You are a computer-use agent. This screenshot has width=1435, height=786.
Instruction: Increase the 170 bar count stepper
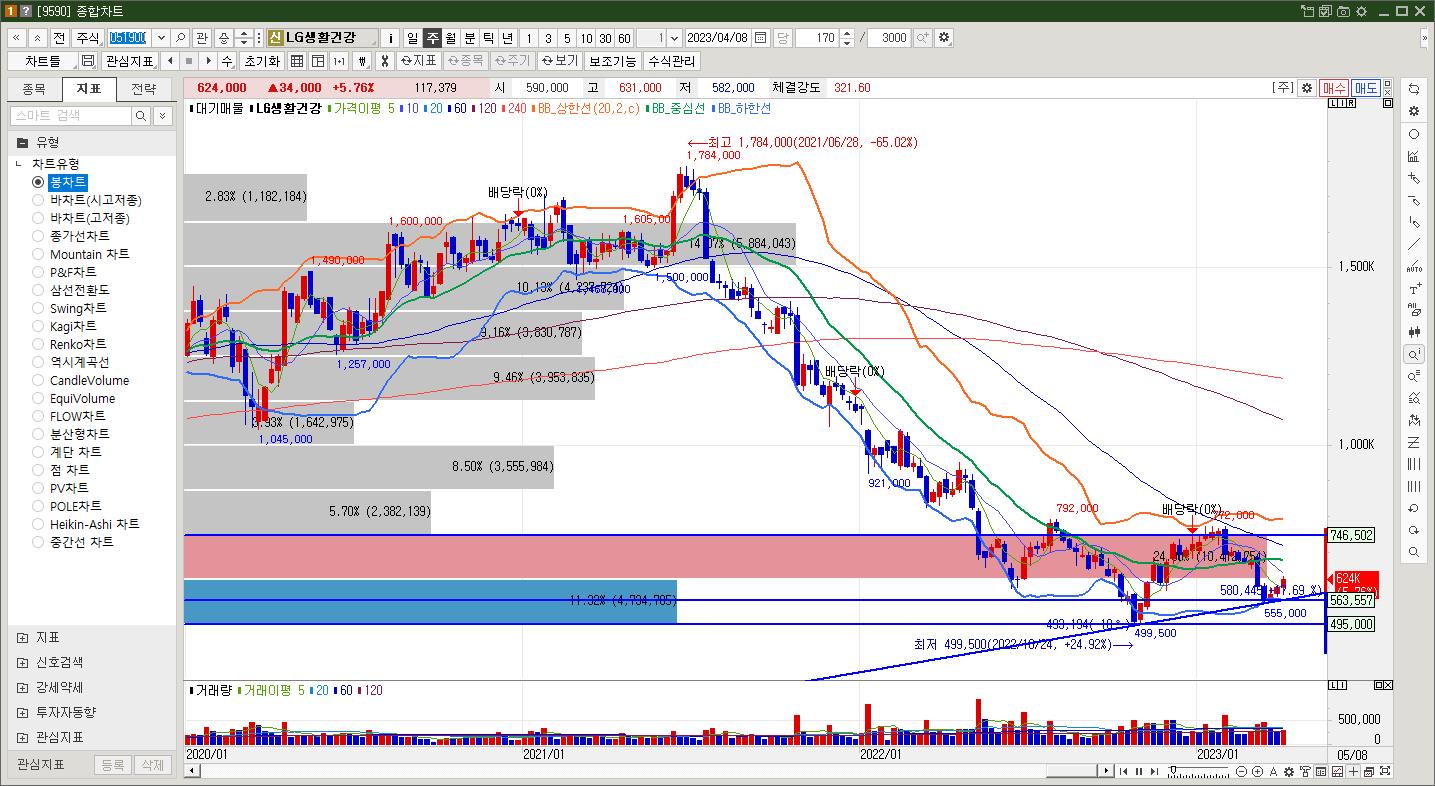[x=848, y=34]
